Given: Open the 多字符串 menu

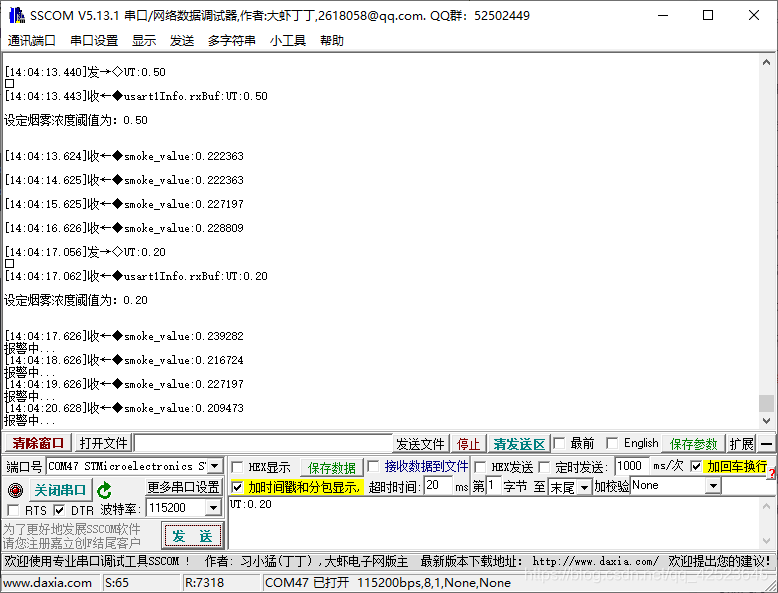Looking at the screenshot, I should click(232, 41).
